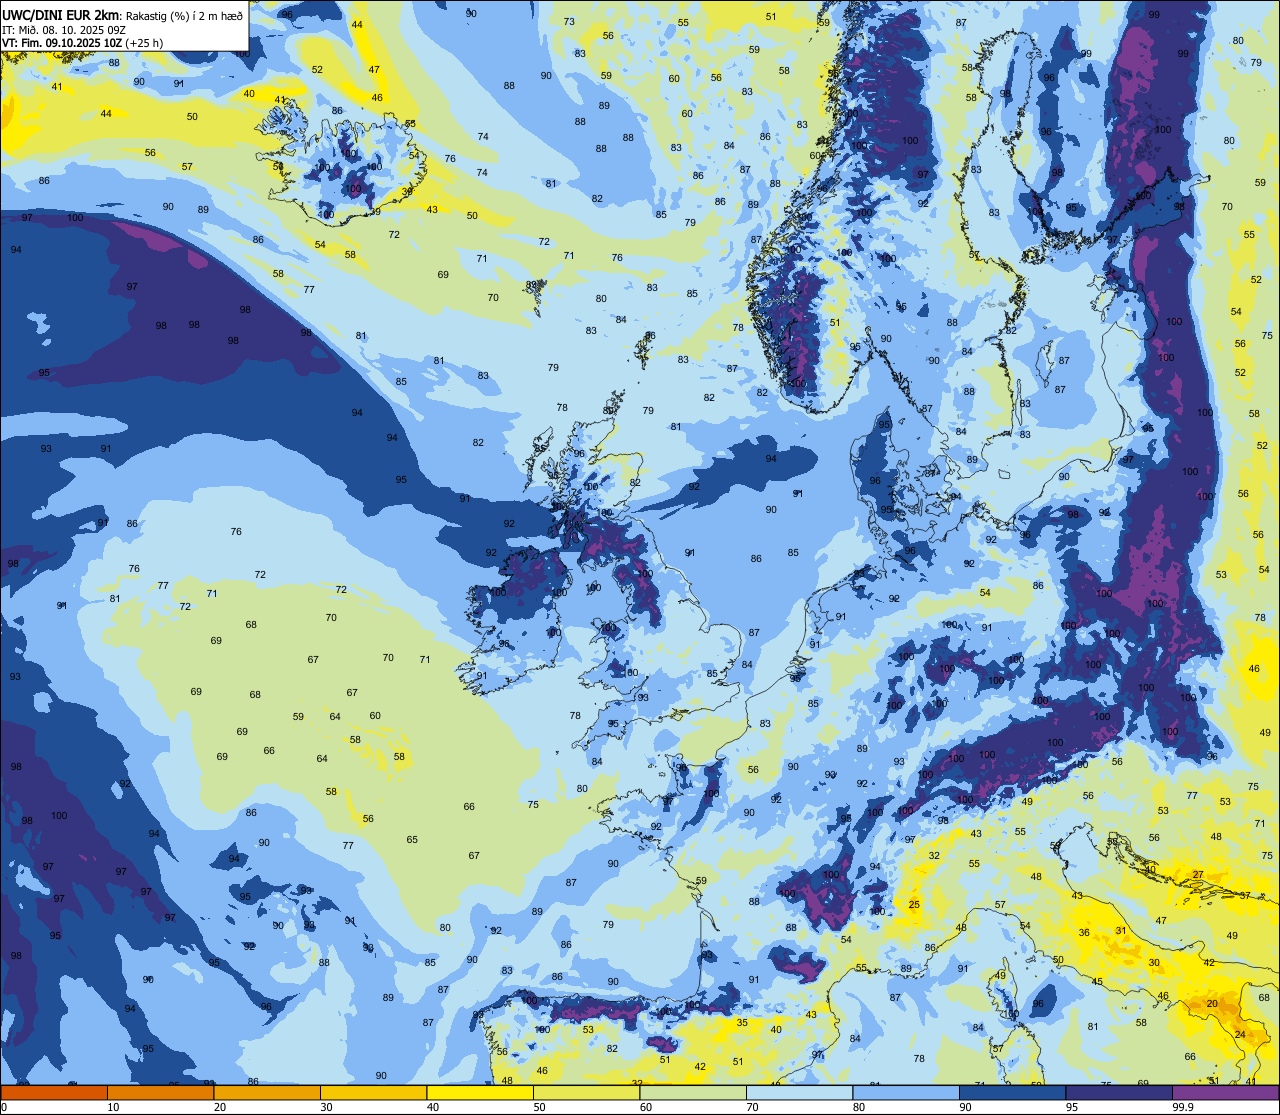The height and width of the screenshot is (1115, 1280).
Task: Click the legend tick label 95
Action: (x=1072, y=1107)
